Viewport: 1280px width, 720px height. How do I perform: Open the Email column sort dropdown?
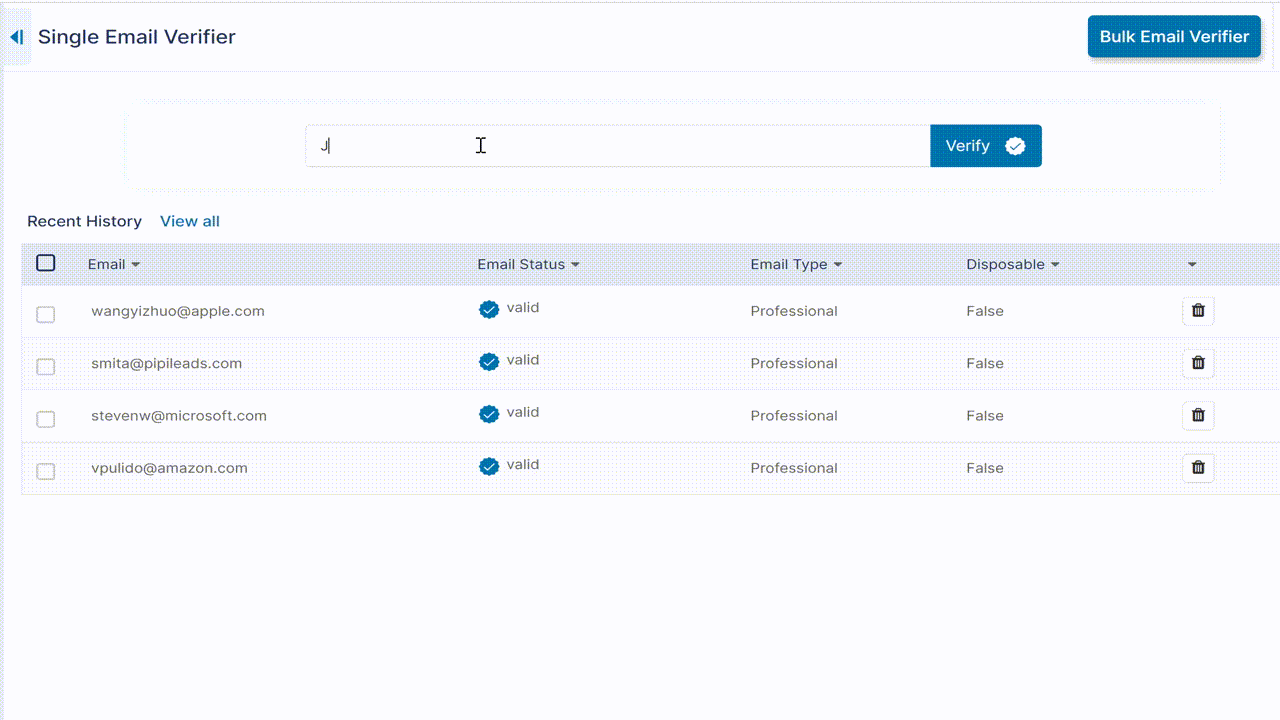pyautogui.click(x=136, y=265)
